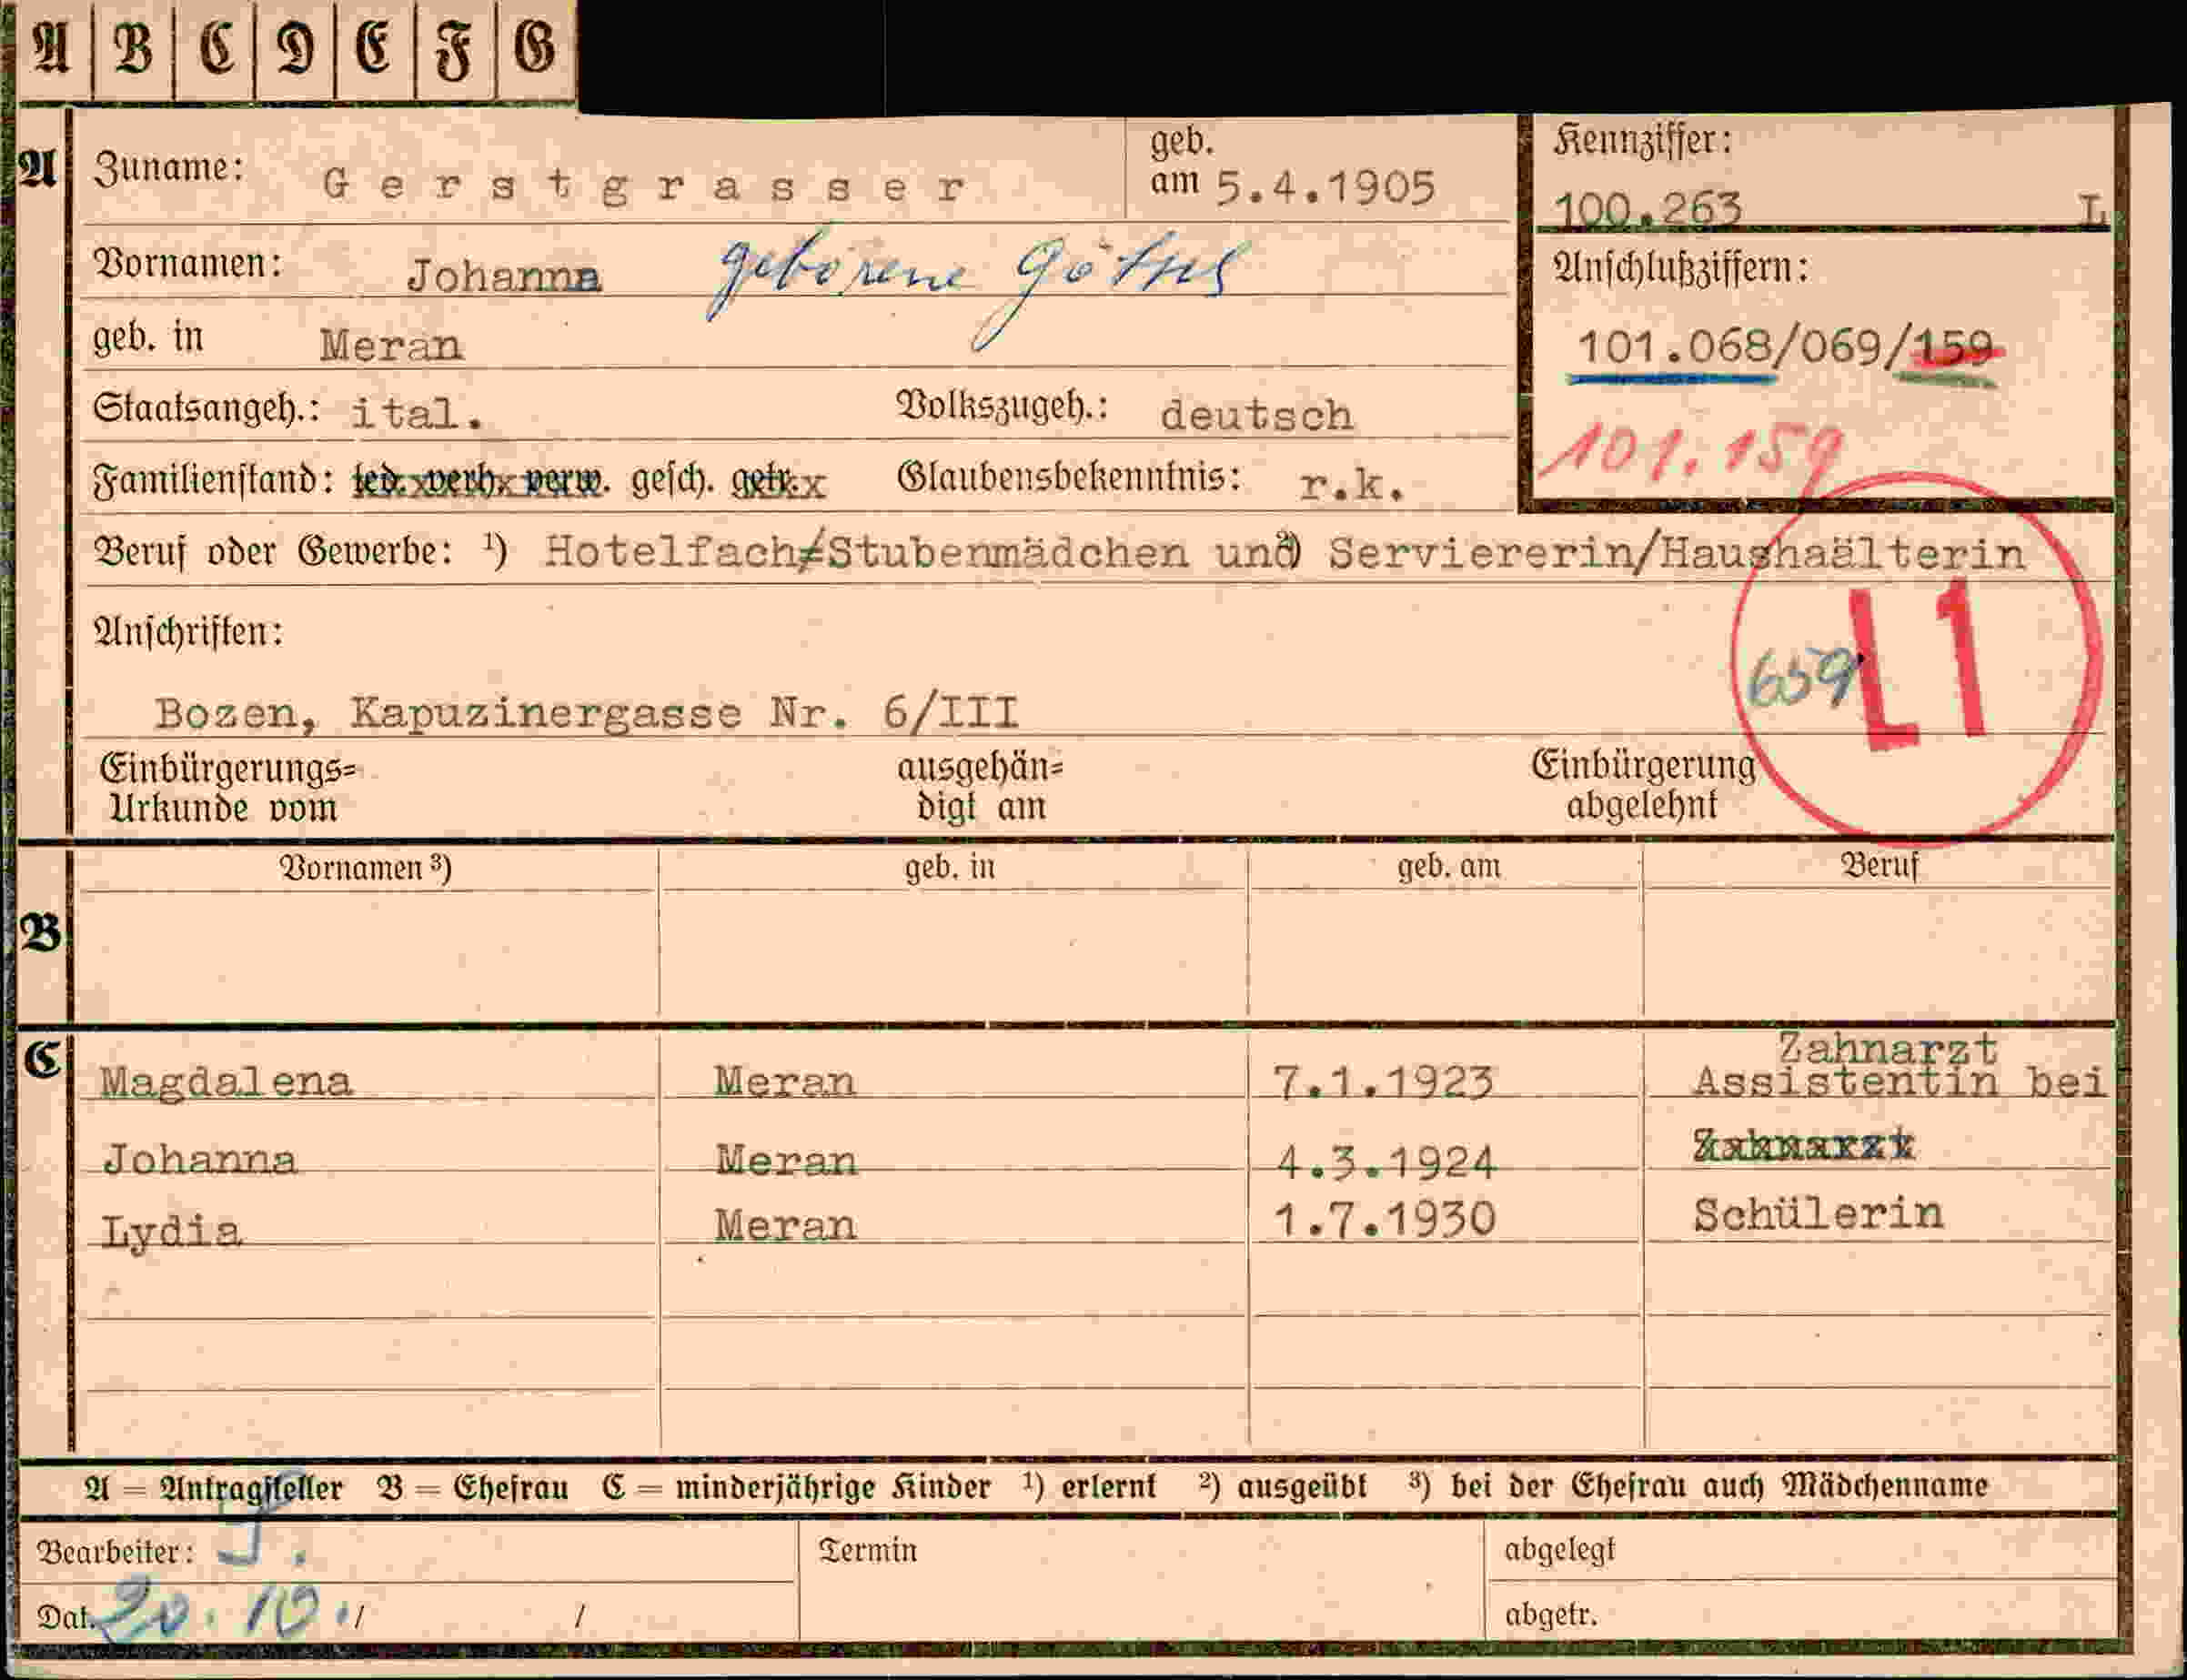The height and width of the screenshot is (1680, 2187).
Task: Click applicant's first name 'Johanna' beside Vornamen
Action: pos(504,275)
